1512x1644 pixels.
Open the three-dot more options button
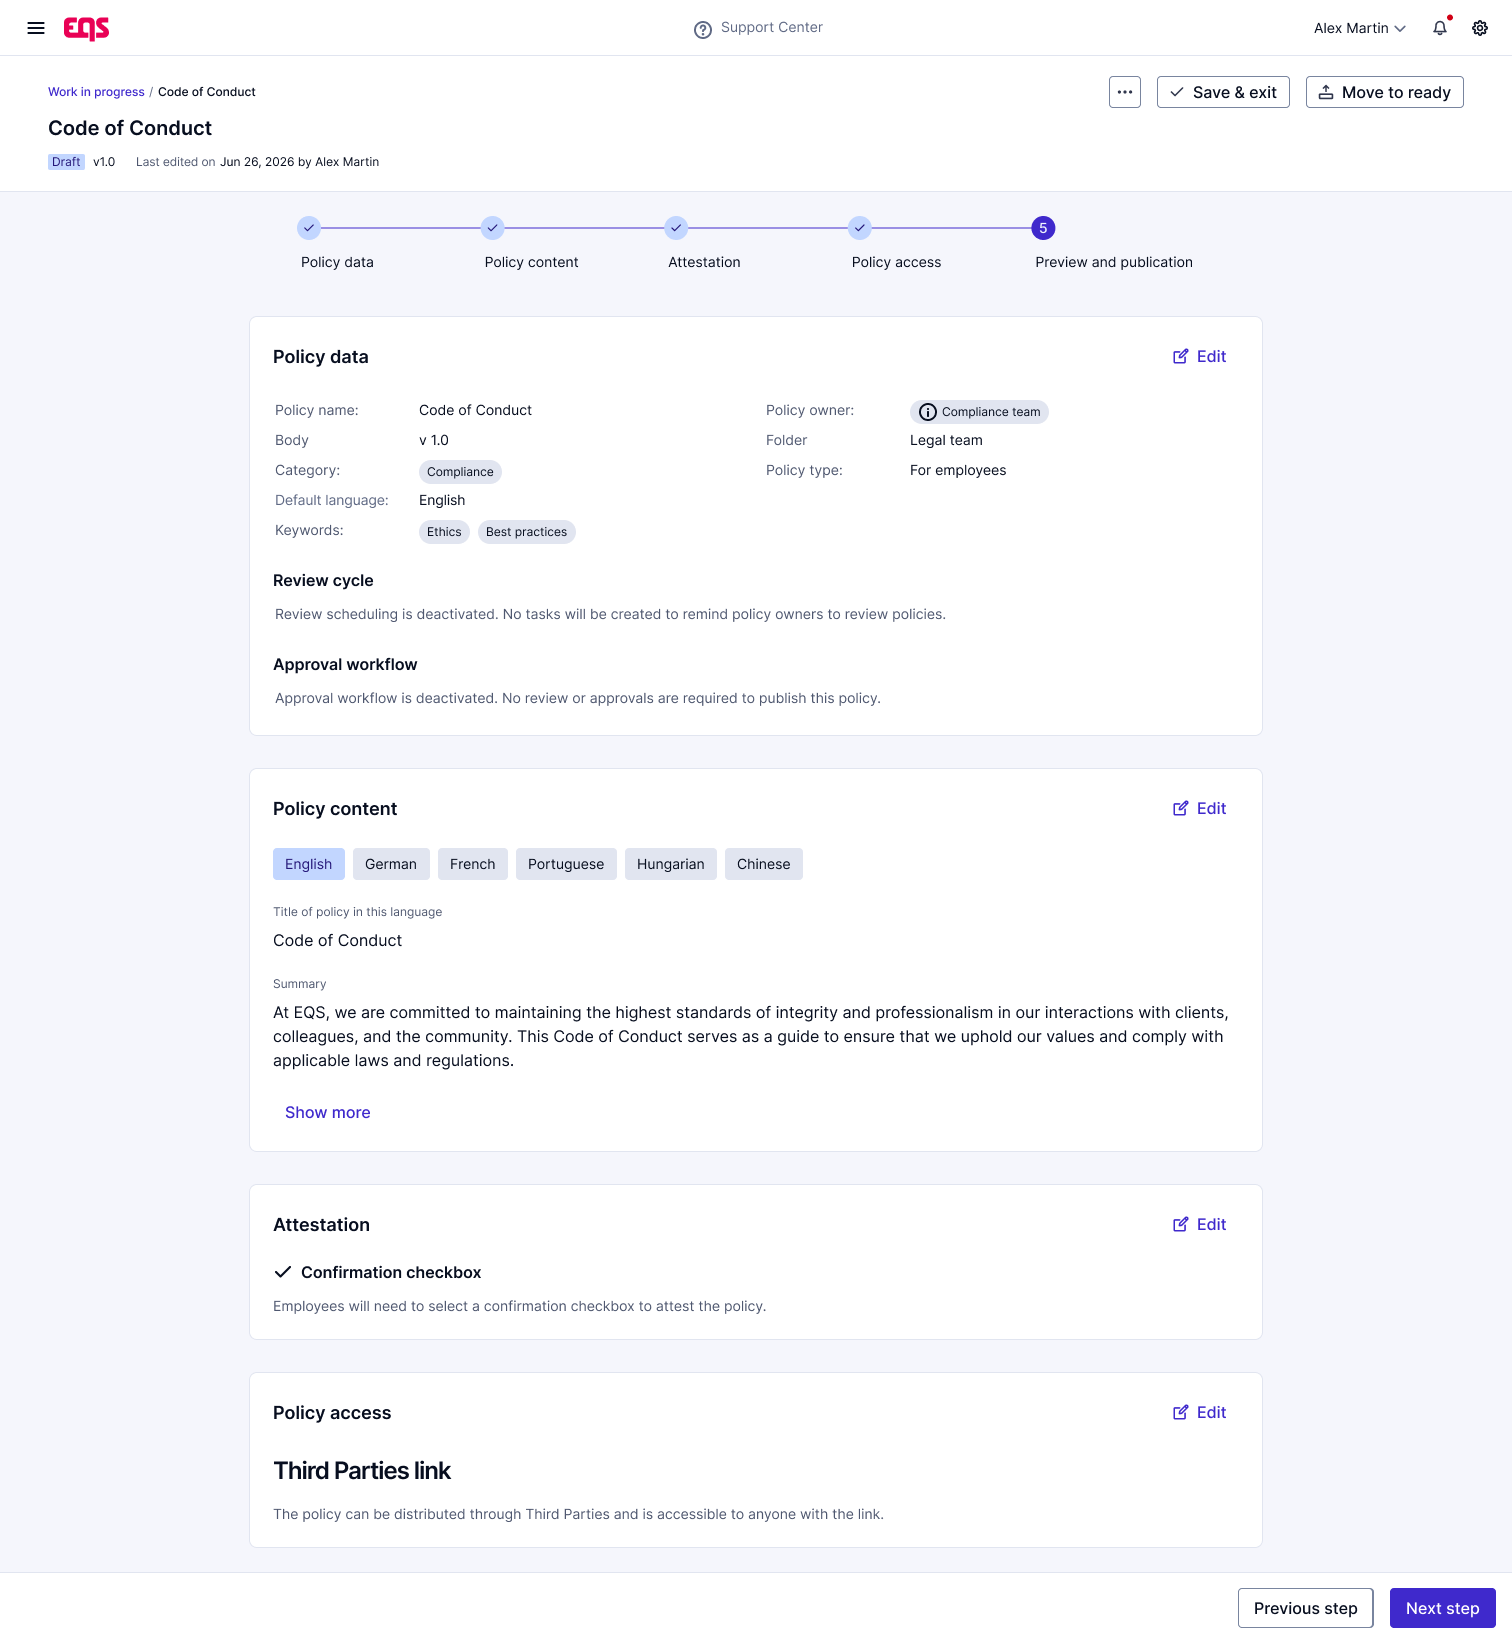click(x=1125, y=92)
